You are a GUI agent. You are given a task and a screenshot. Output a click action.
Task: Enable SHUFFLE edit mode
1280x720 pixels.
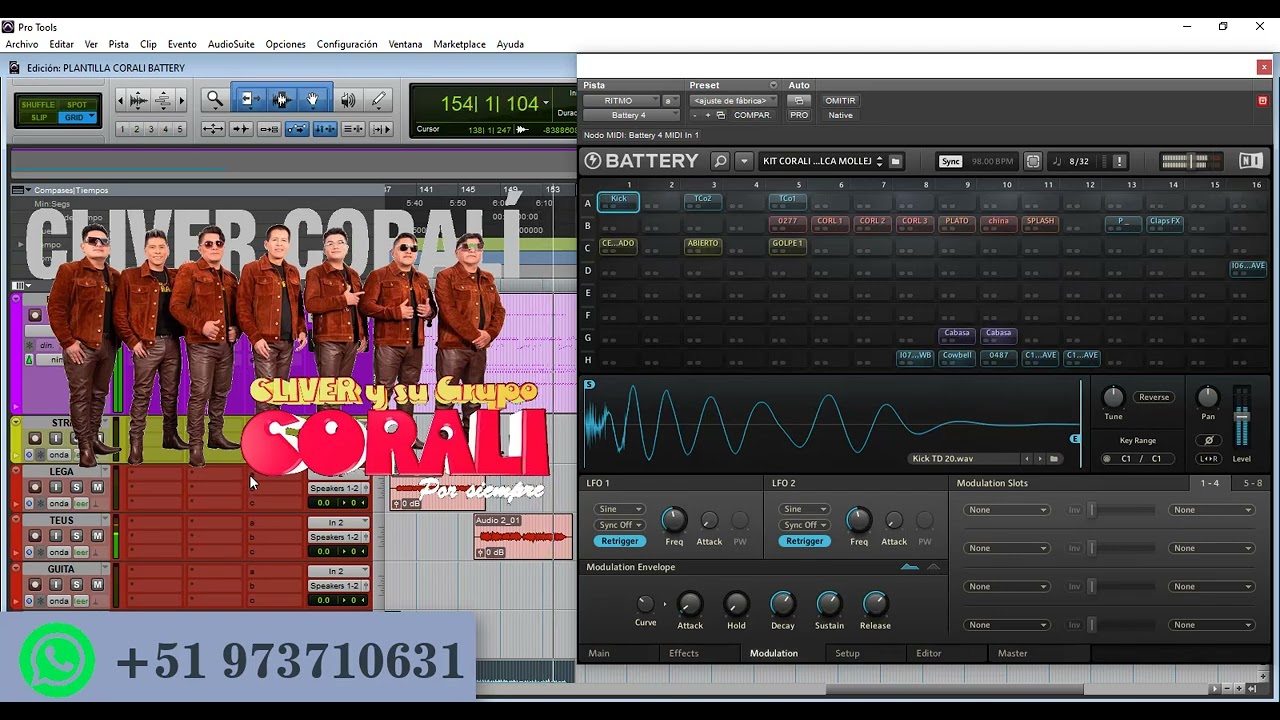point(38,105)
